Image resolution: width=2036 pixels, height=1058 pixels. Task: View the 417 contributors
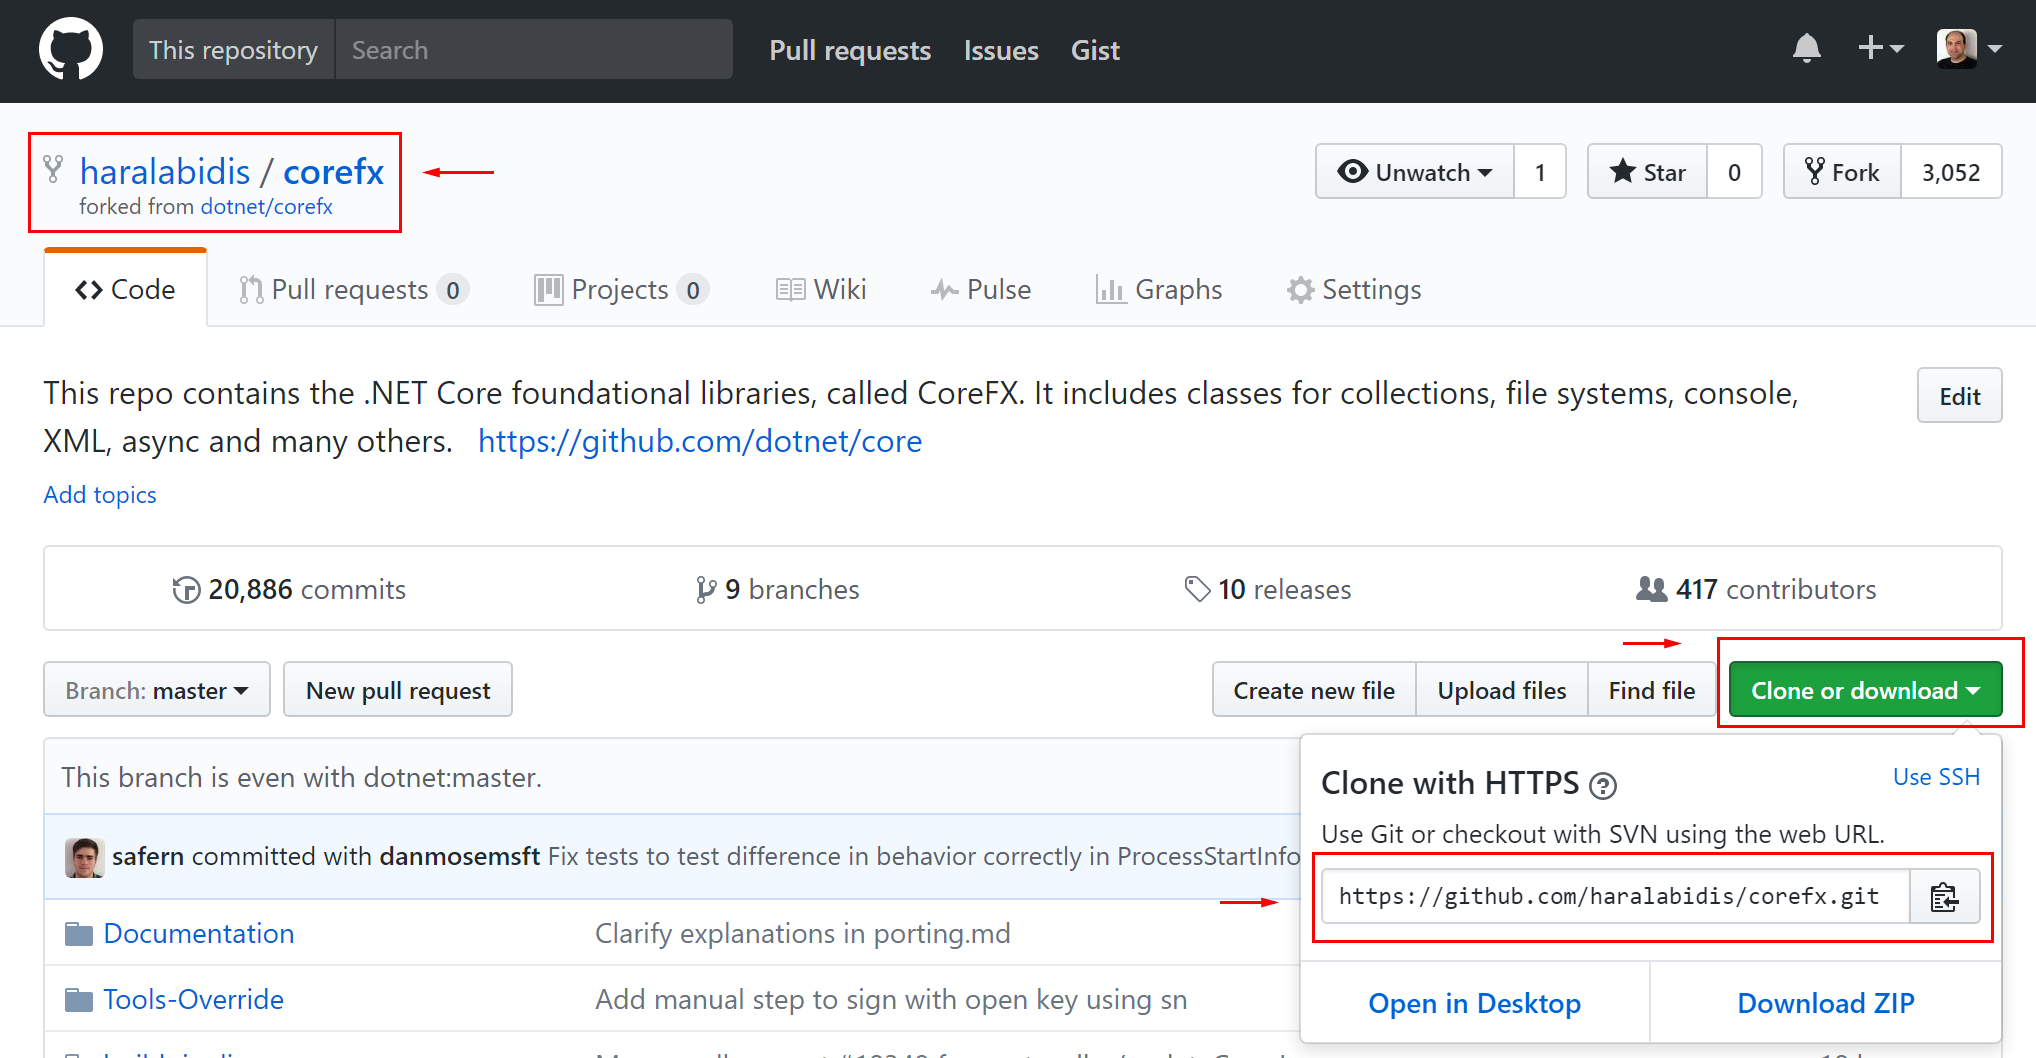1756,590
